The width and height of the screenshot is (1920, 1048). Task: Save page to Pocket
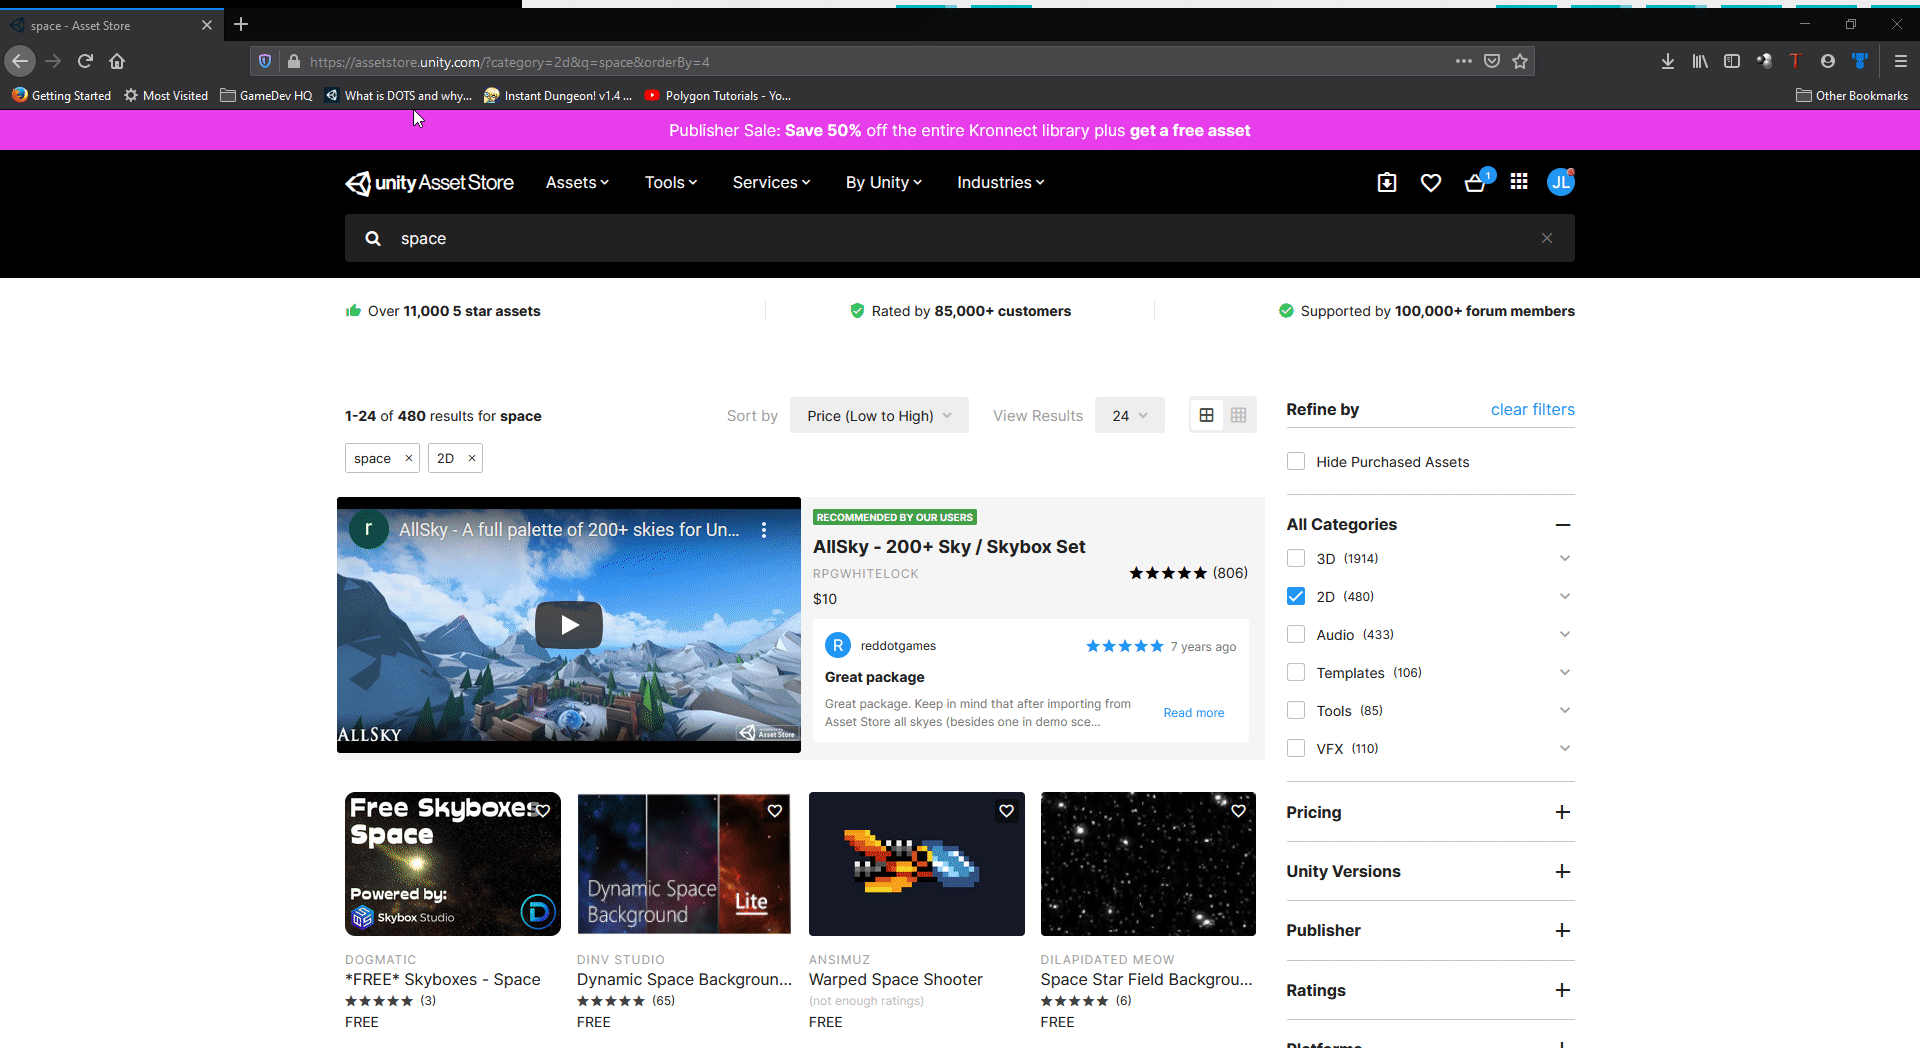pyautogui.click(x=1492, y=61)
